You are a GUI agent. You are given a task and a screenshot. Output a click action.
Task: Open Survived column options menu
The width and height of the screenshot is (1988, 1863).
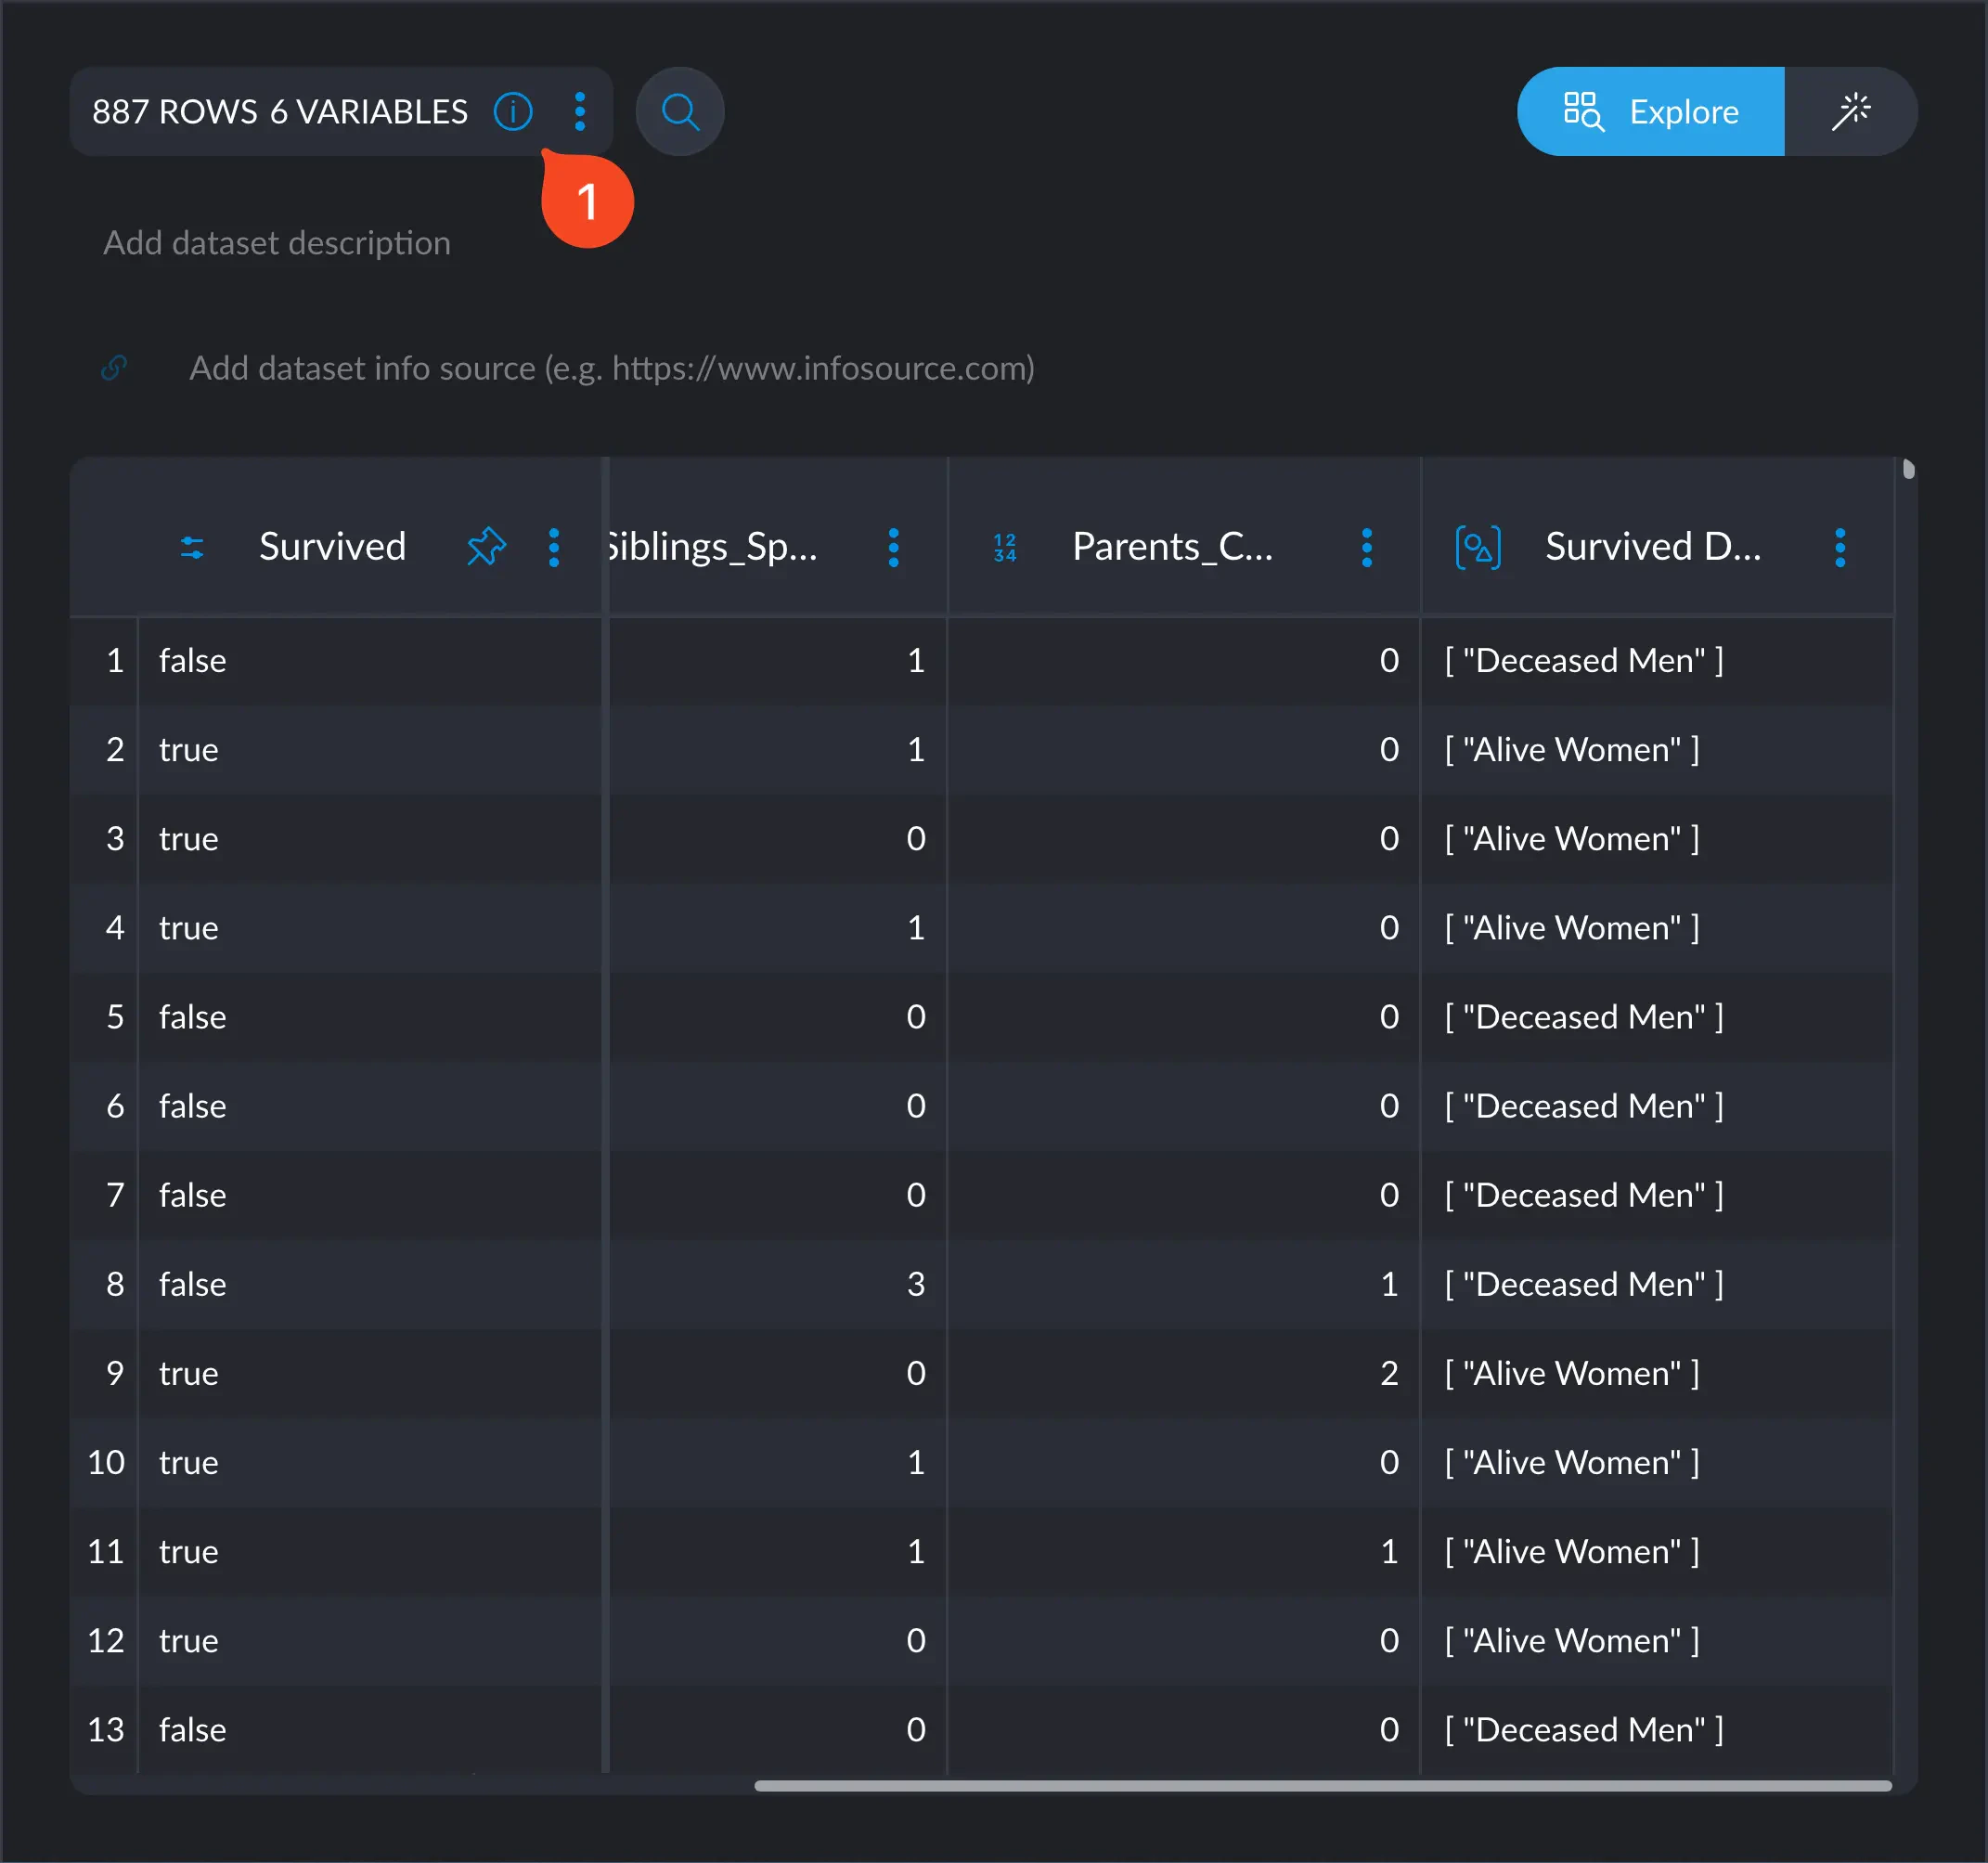click(x=554, y=547)
